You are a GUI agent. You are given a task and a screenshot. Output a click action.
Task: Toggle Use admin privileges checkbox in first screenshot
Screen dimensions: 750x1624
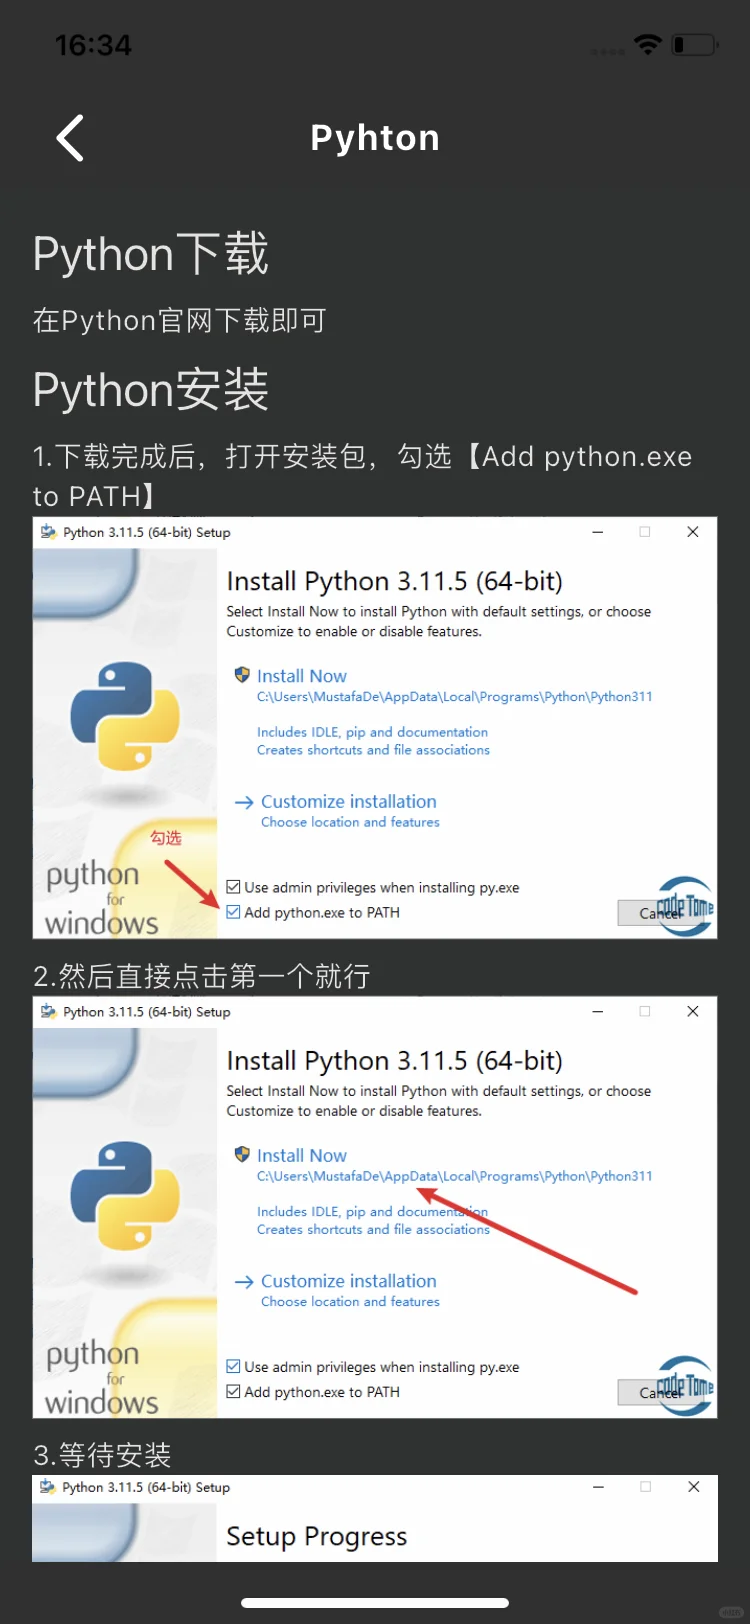coord(233,887)
